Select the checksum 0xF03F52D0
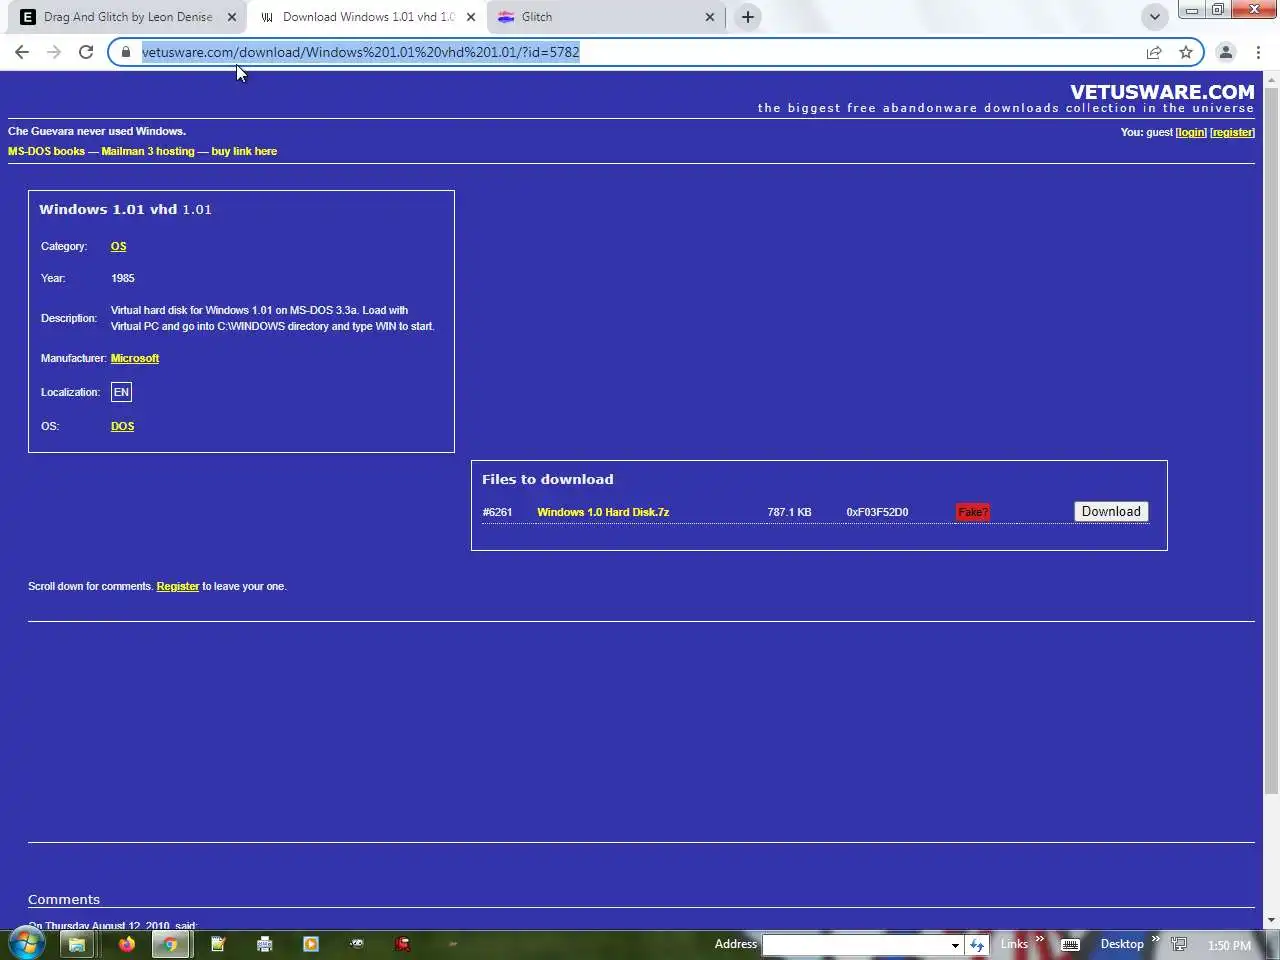Screen dimensions: 1280x960 coord(877,512)
